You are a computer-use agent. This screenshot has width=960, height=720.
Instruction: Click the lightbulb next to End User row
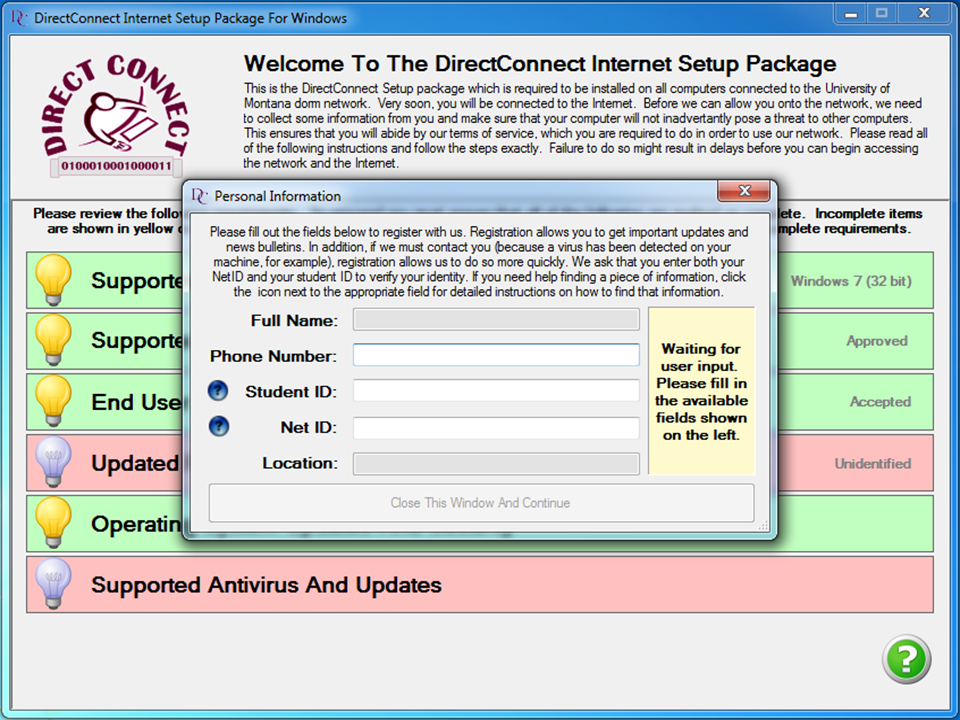pyautogui.click(x=53, y=400)
